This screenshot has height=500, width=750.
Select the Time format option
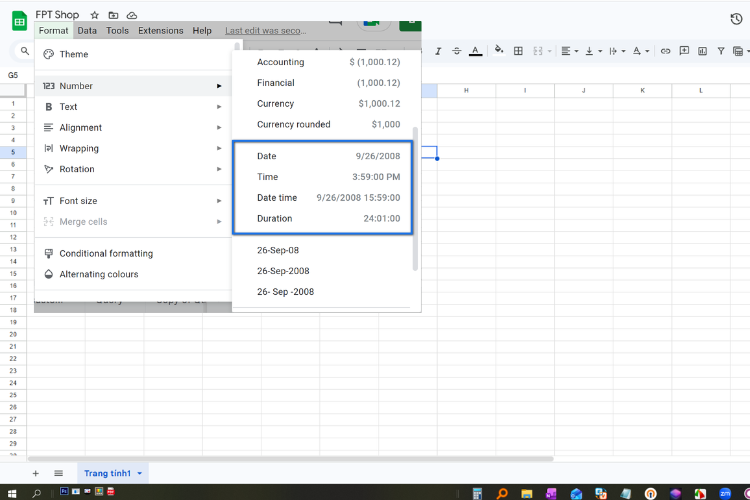326,177
